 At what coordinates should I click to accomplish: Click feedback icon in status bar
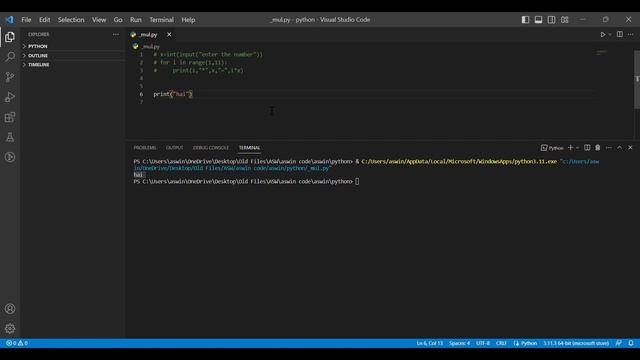pyautogui.click(x=619, y=343)
